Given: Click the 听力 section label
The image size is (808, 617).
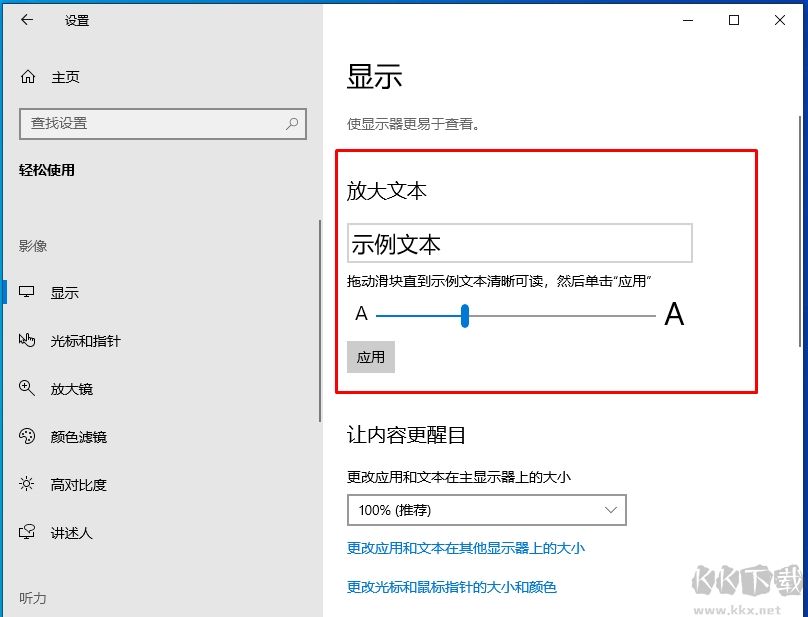Looking at the screenshot, I should point(33,598).
